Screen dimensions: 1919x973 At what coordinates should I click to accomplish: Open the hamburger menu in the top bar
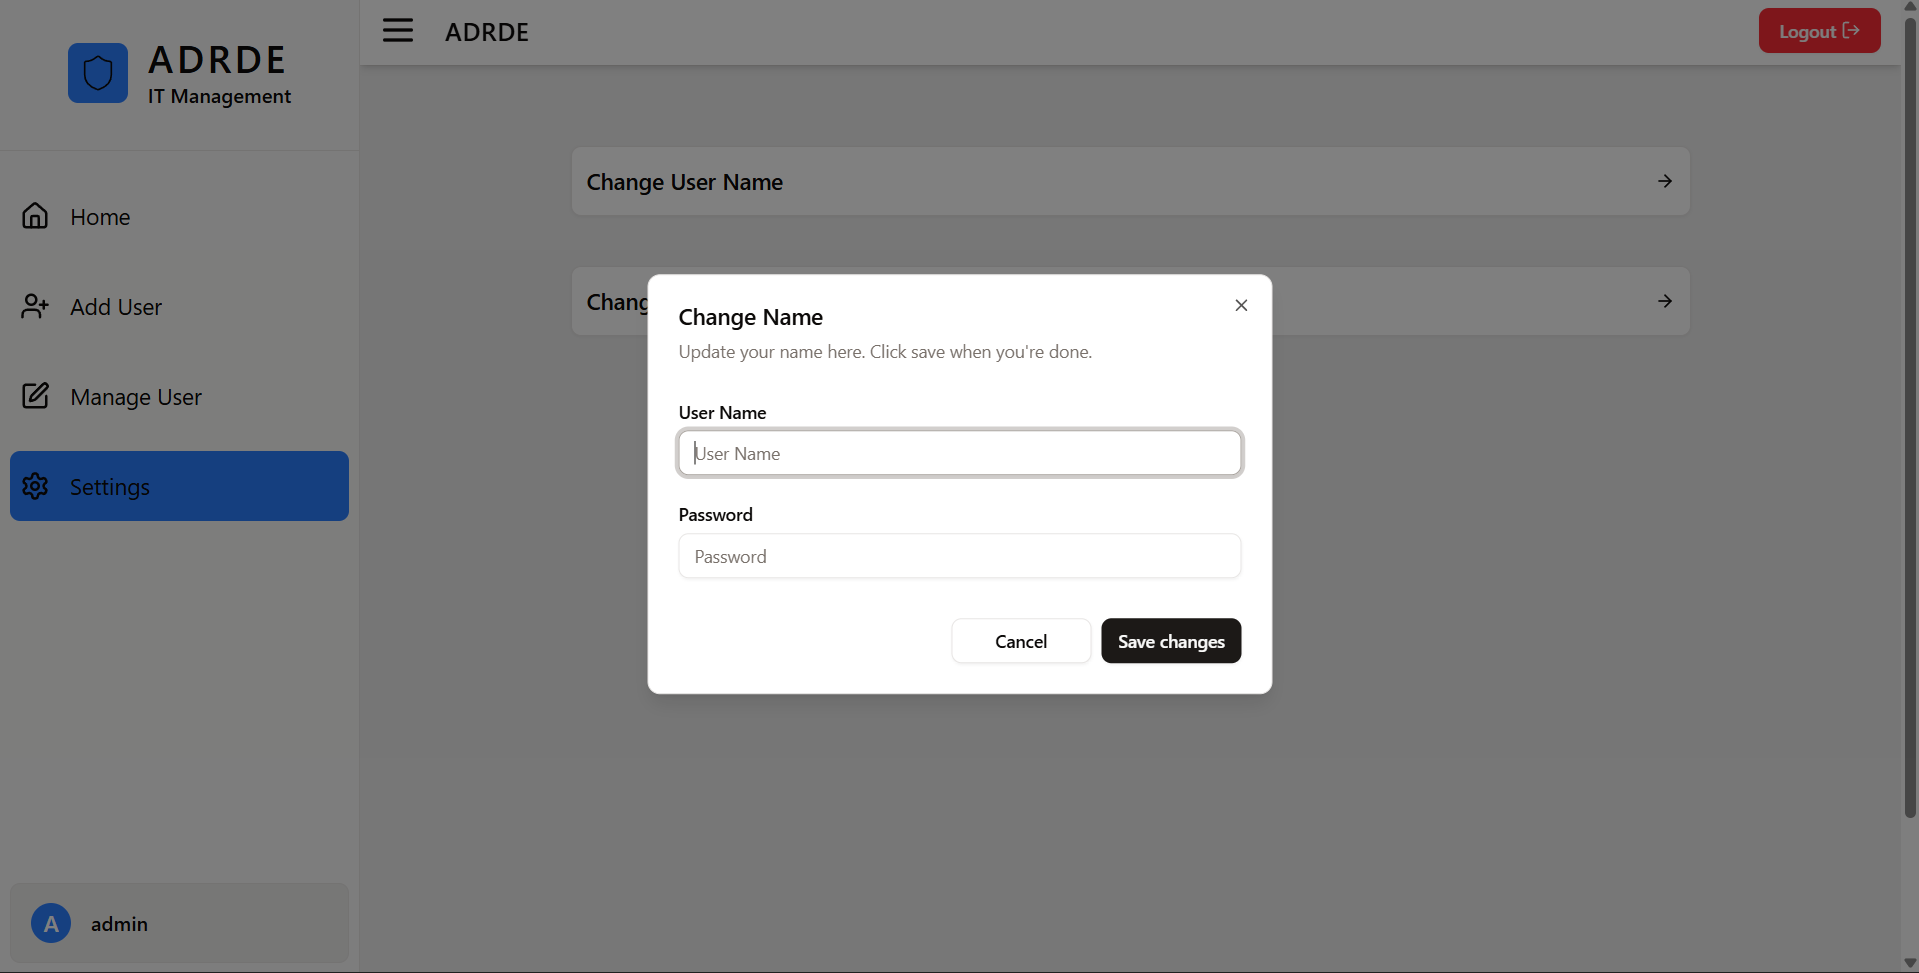(x=397, y=30)
